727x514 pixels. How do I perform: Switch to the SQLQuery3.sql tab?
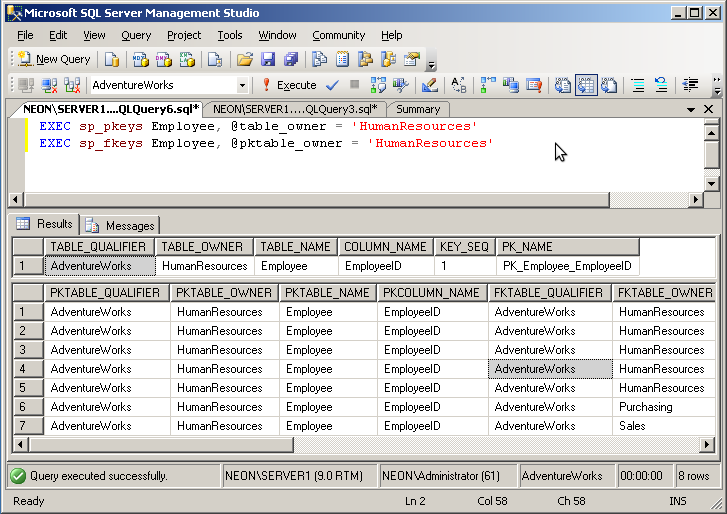click(x=295, y=109)
